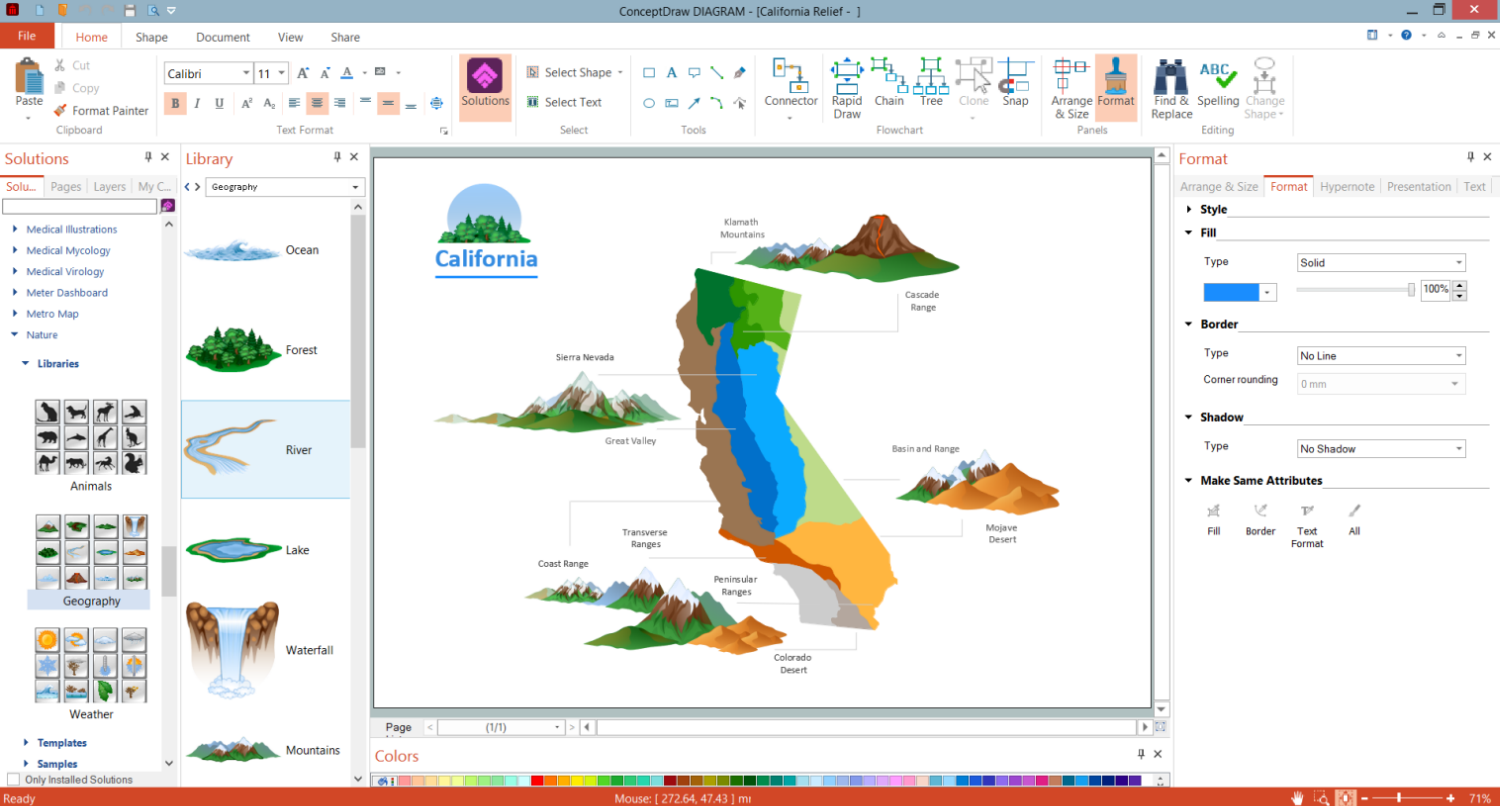Open the File menu

tap(27, 36)
